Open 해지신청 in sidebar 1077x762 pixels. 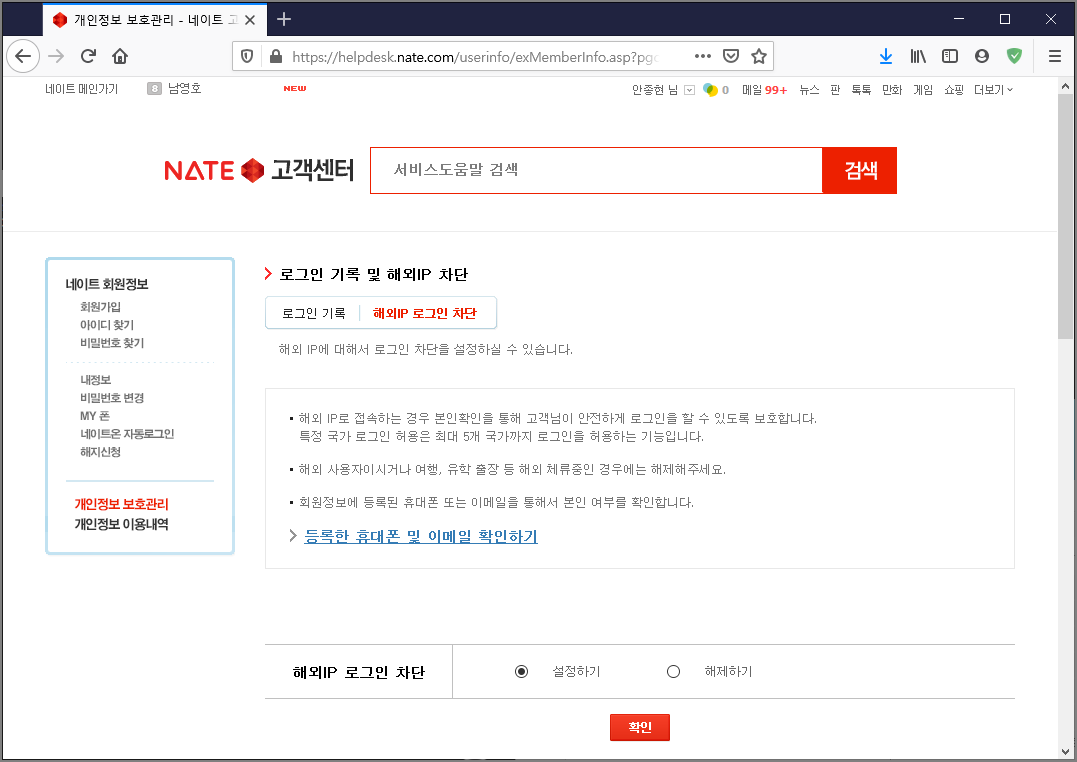pos(100,452)
